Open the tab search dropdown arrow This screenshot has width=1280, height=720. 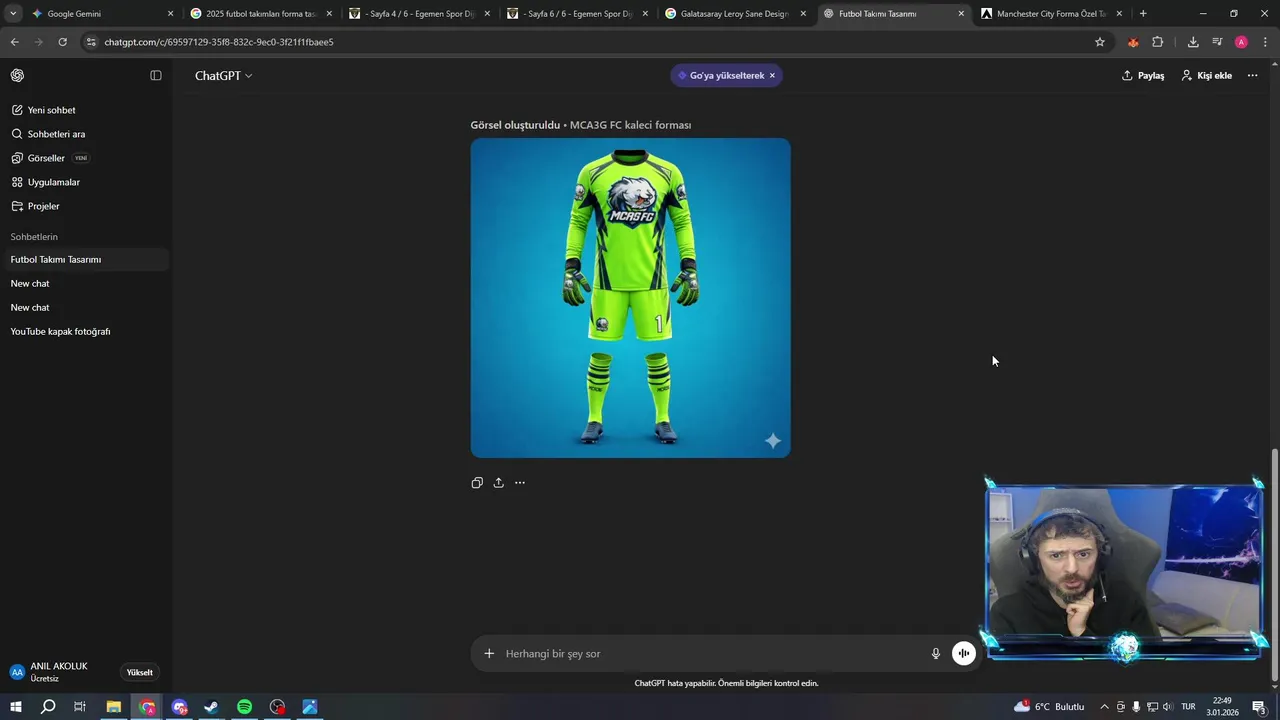point(13,14)
